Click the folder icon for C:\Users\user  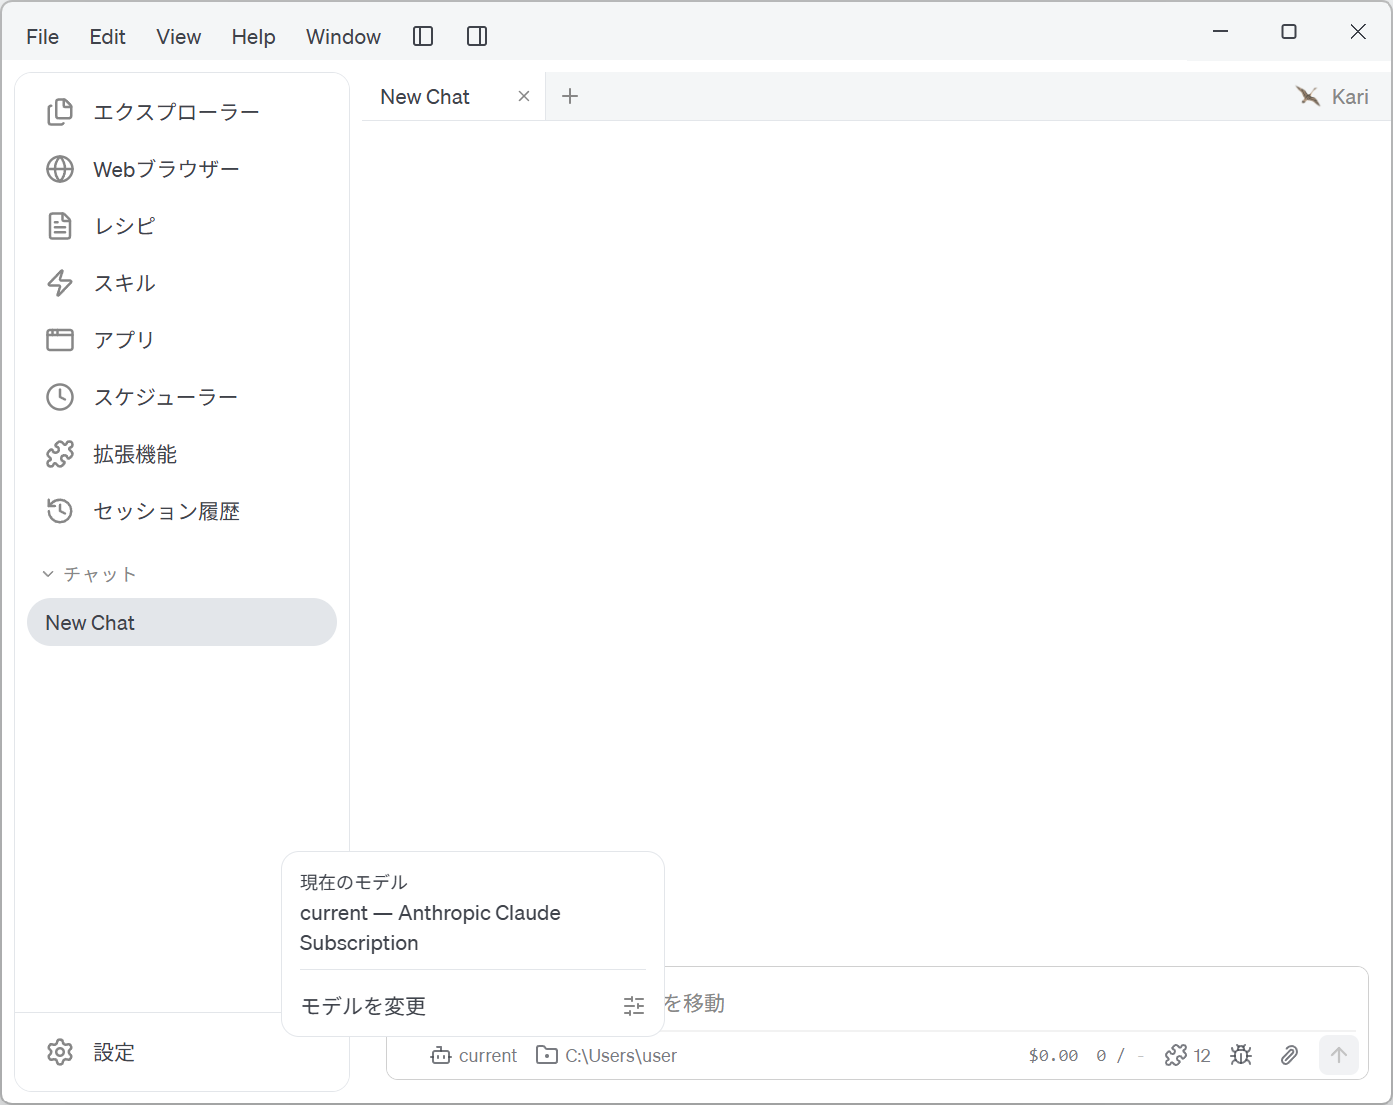pyautogui.click(x=547, y=1055)
